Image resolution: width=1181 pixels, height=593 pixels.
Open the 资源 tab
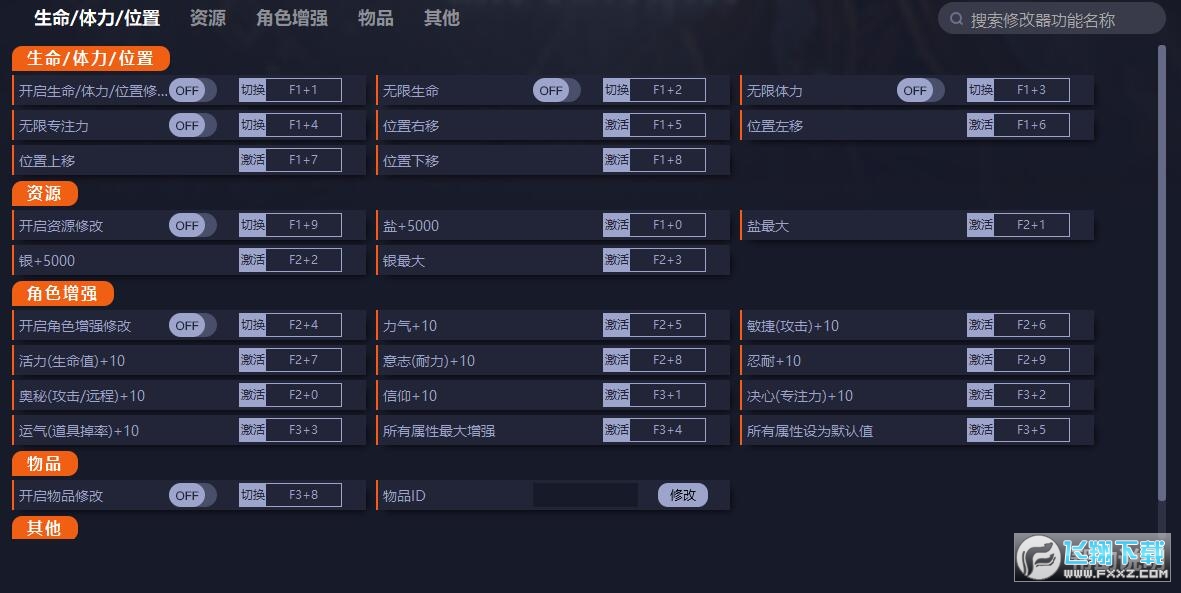point(207,18)
